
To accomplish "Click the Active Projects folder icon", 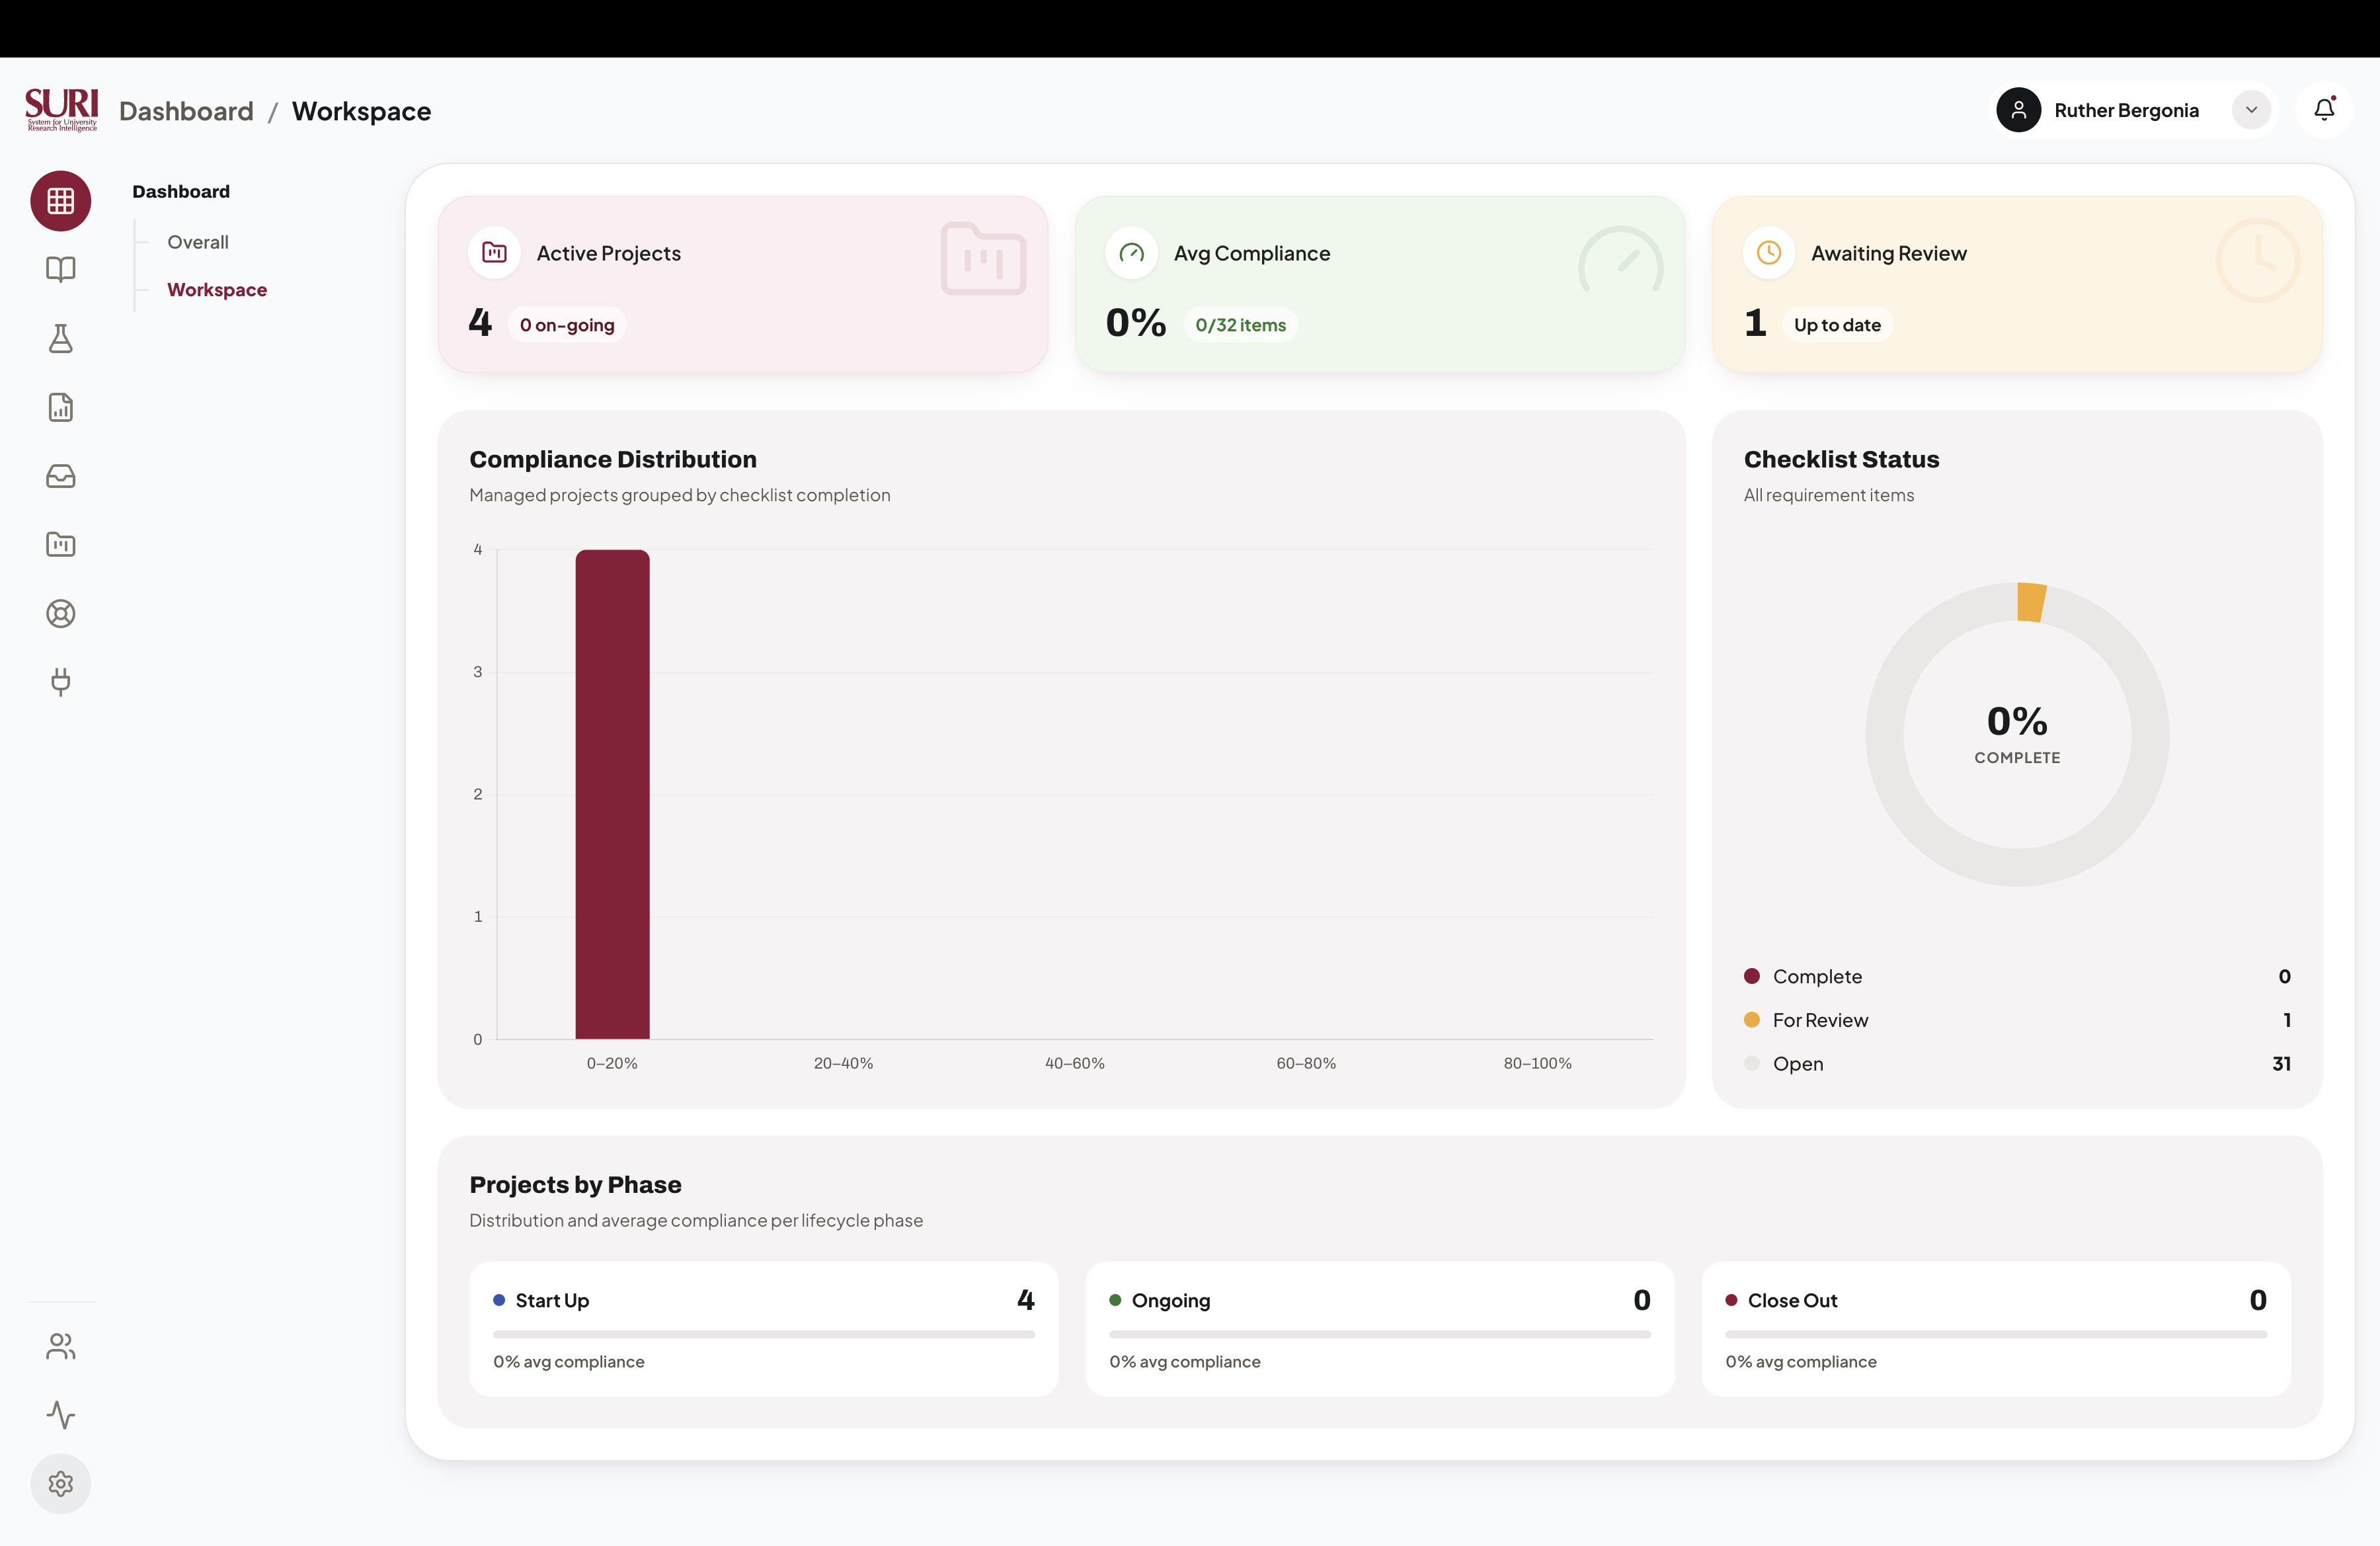I will pos(494,253).
